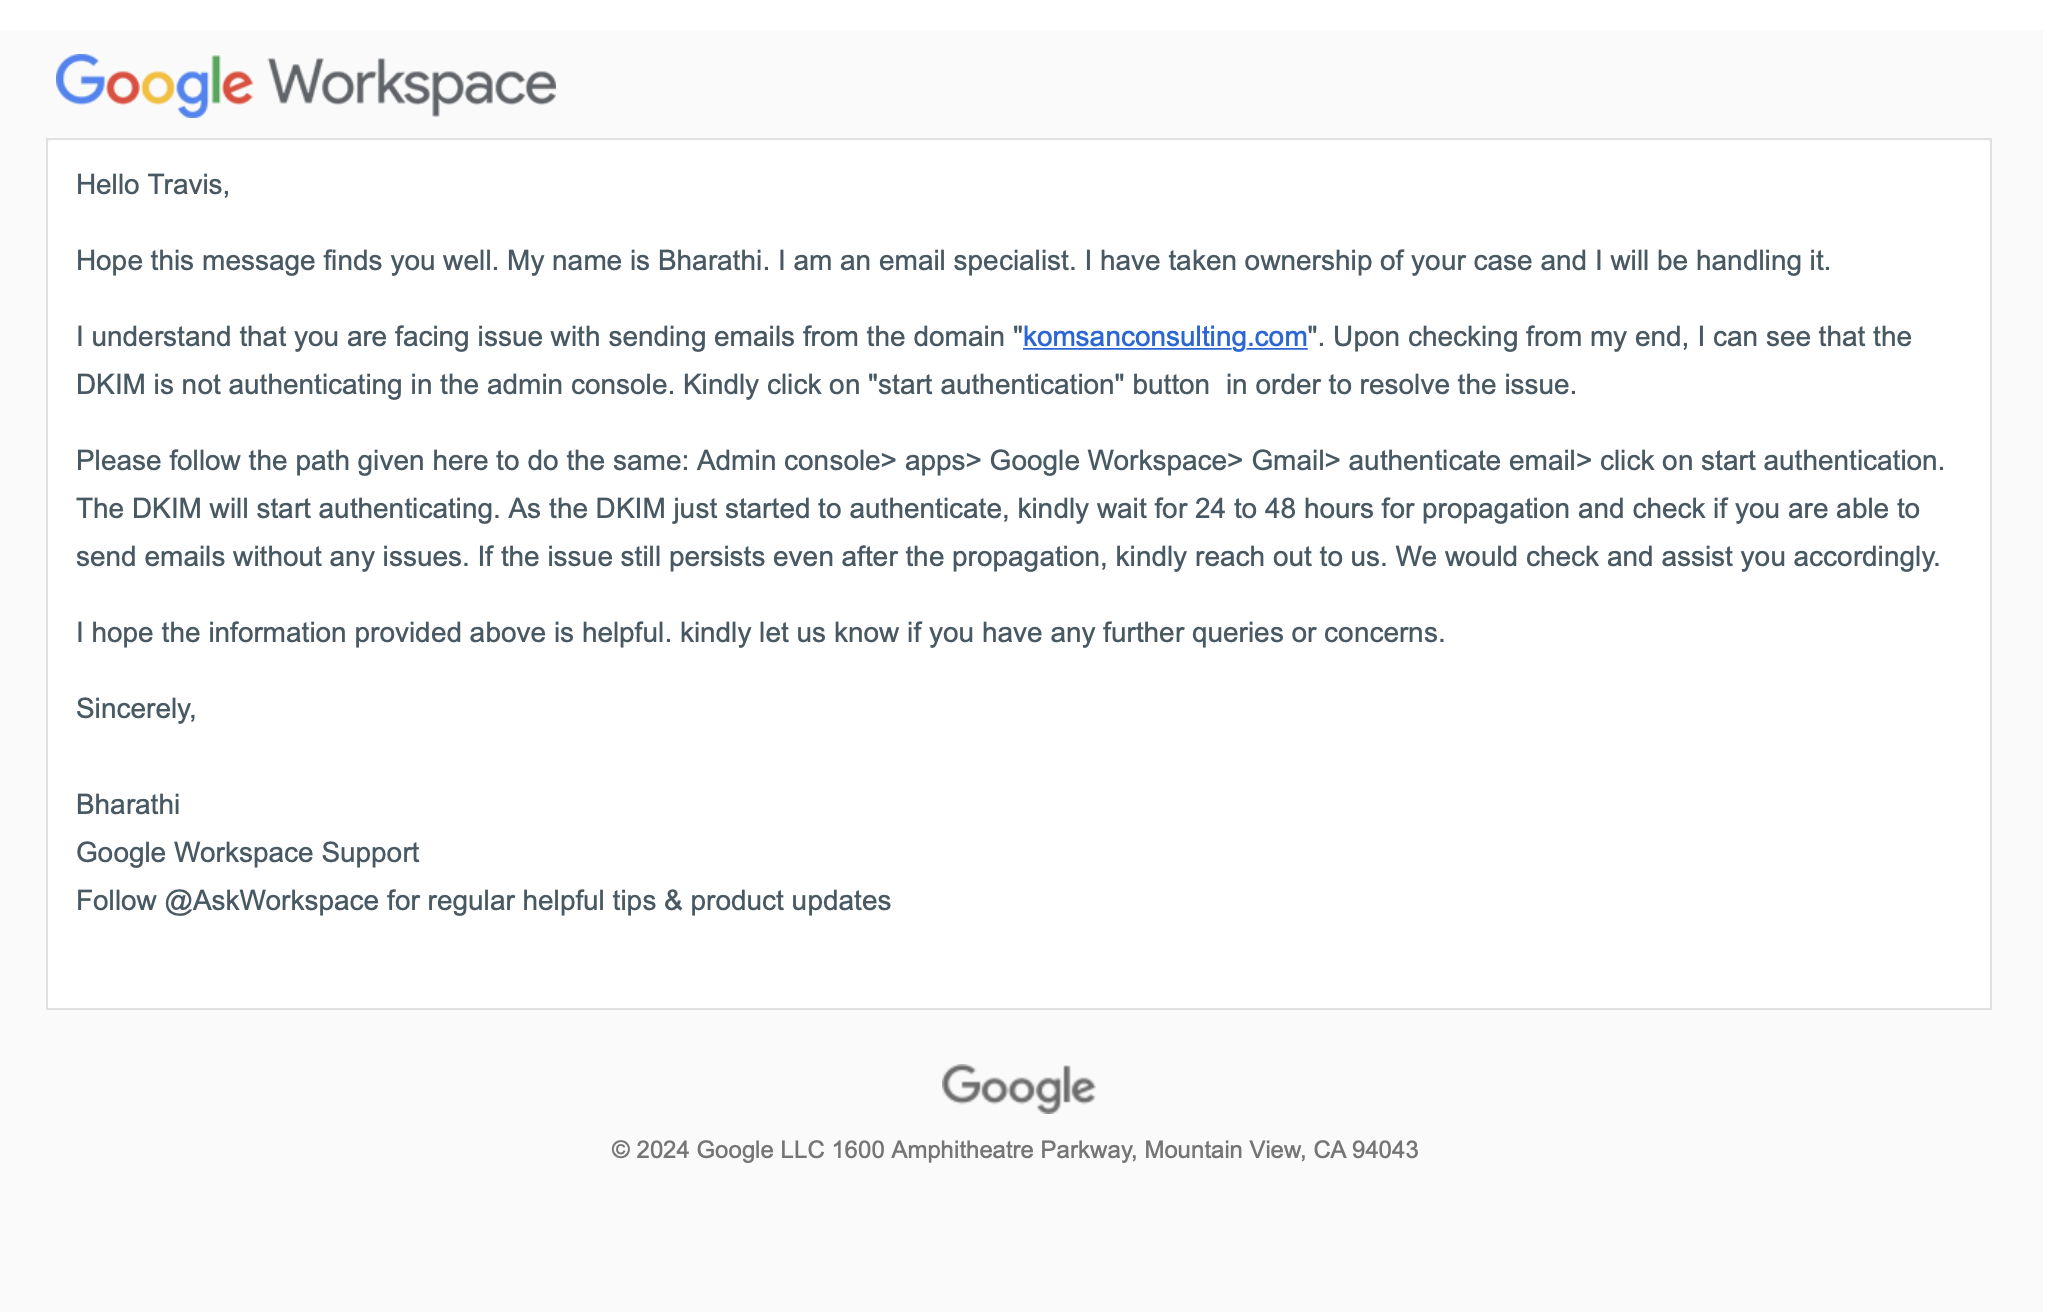
Task: Click the "Mountain View, CA 94043" footer text
Action: click(x=1281, y=1150)
